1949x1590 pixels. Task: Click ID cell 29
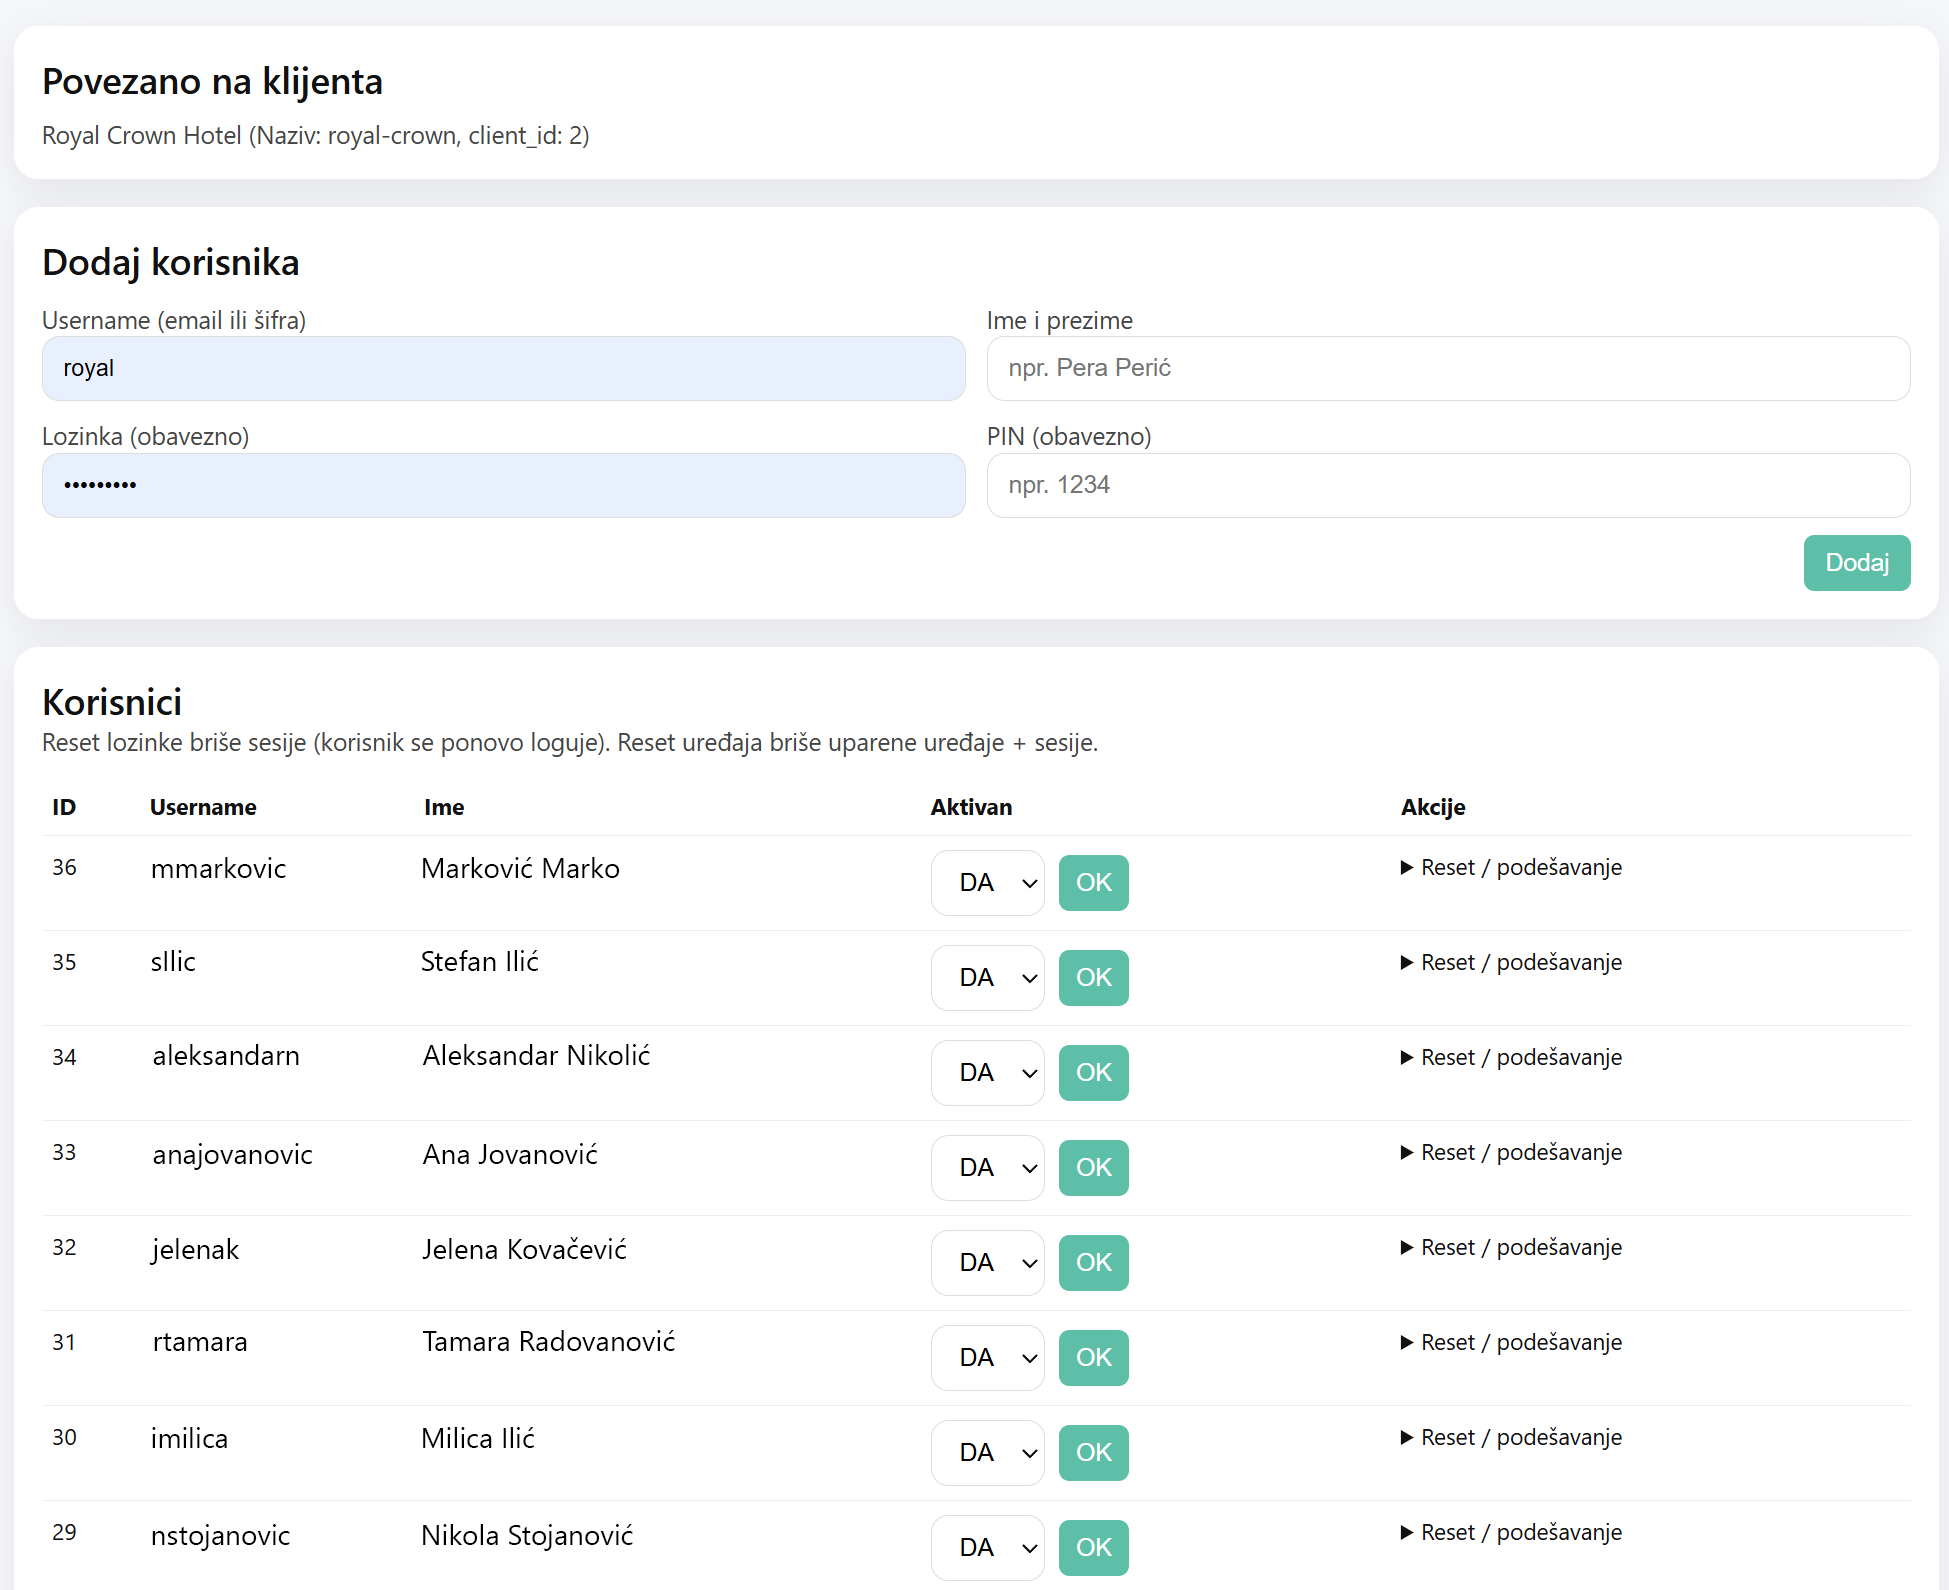coord(64,1533)
